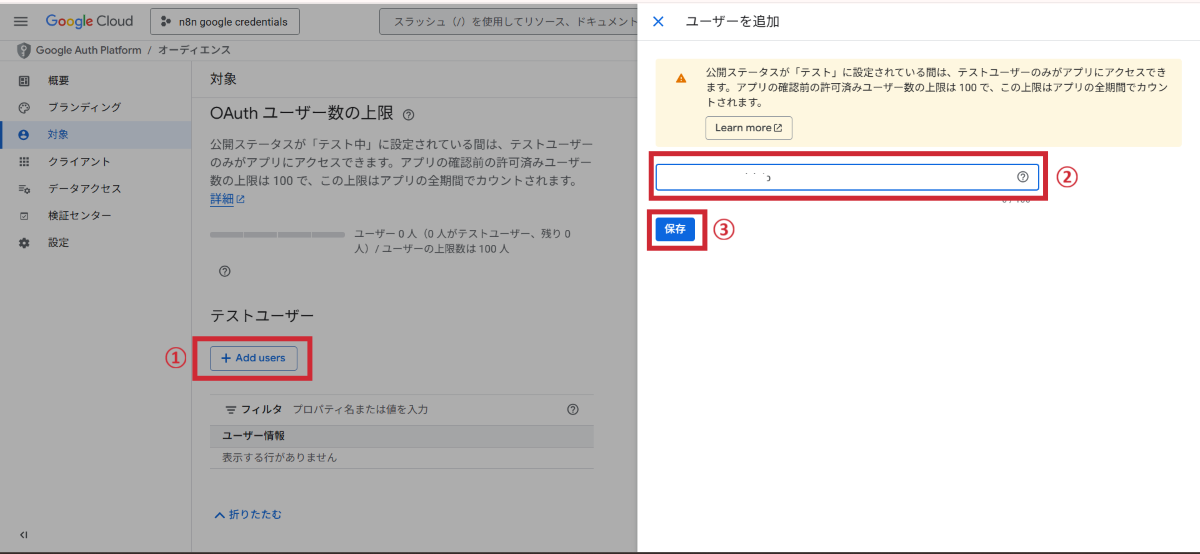Close the ユーザーを追加 panel
Viewport: 1200px width, 554px height.
pyautogui.click(x=658, y=21)
